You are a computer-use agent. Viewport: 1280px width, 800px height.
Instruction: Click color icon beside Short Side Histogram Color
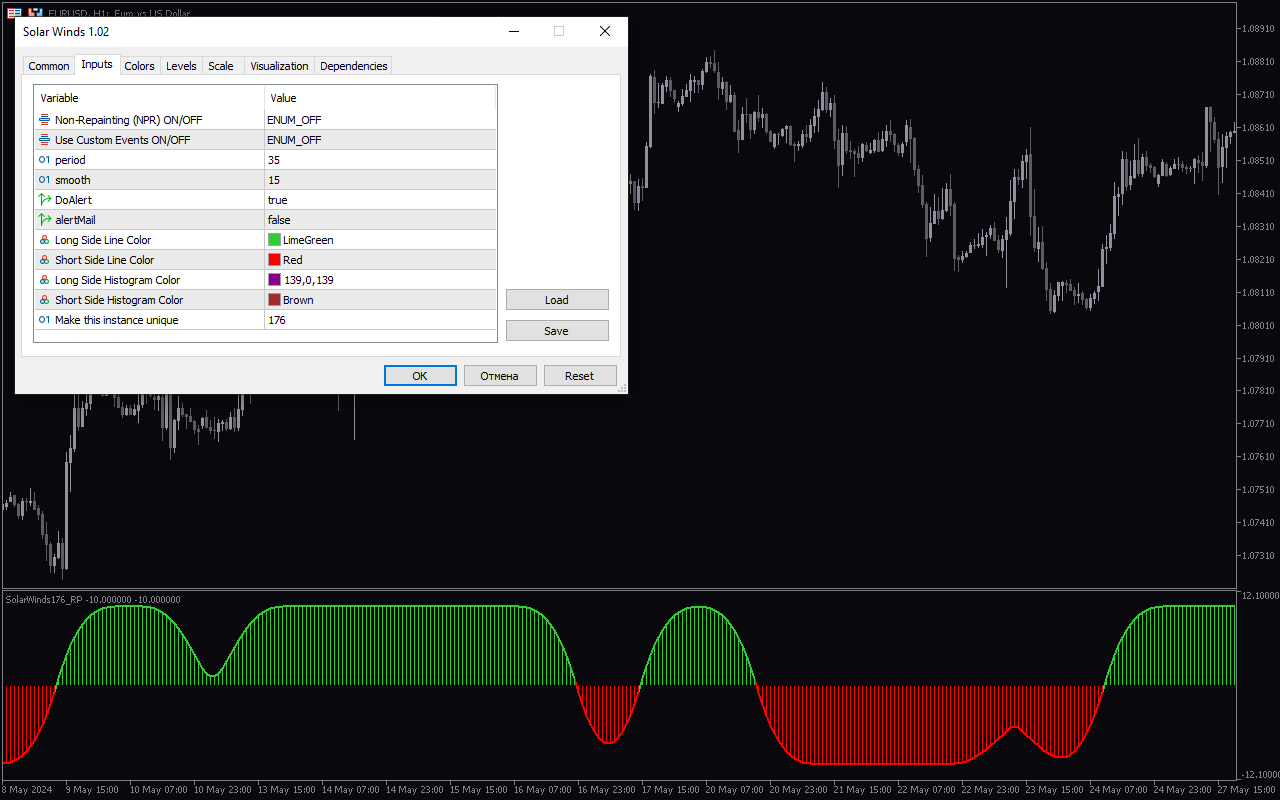[x=44, y=300]
